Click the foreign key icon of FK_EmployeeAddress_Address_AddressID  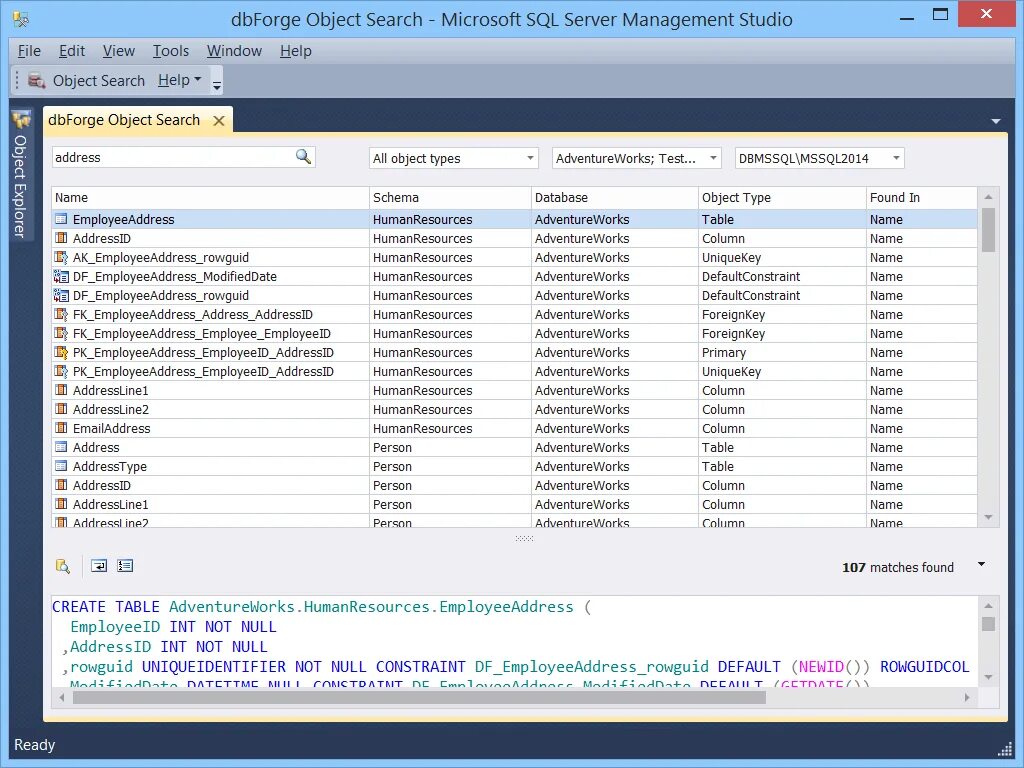tap(61, 314)
